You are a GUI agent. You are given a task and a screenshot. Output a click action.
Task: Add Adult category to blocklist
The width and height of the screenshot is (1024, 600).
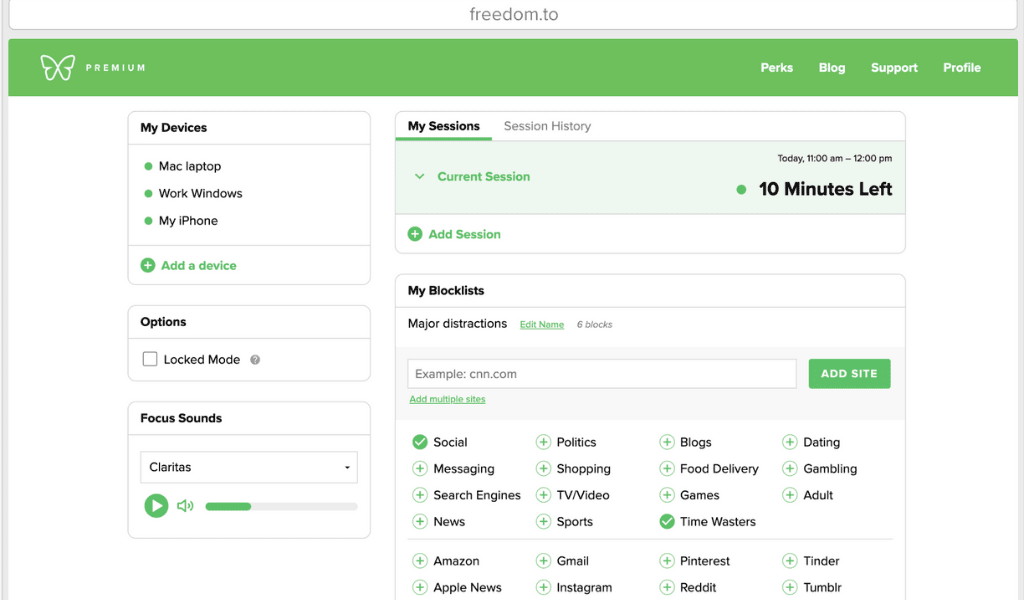pyautogui.click(x=790, y=495)
